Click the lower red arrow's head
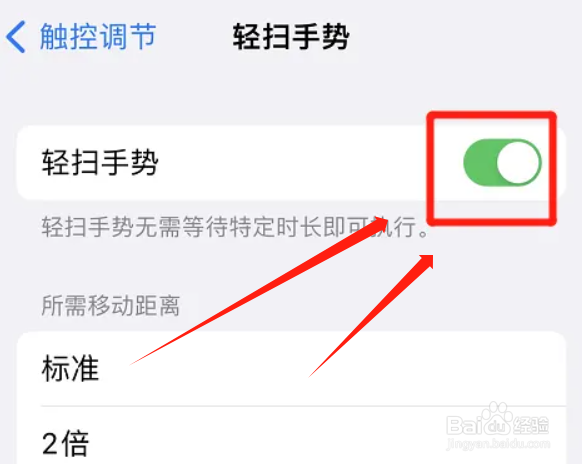The image size is (582, 464). tap(424, 262)
